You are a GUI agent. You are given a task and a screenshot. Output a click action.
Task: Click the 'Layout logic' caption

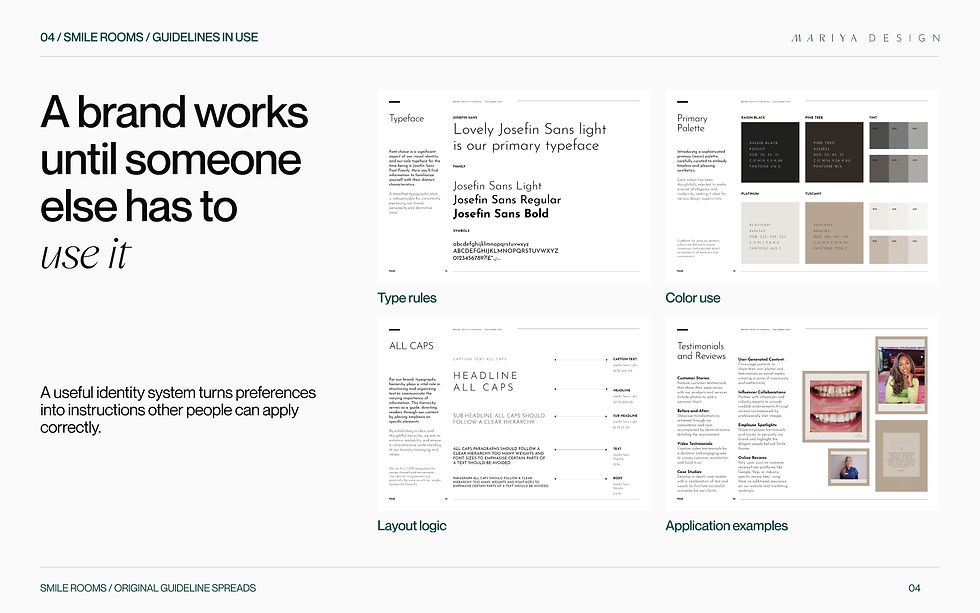412,526
